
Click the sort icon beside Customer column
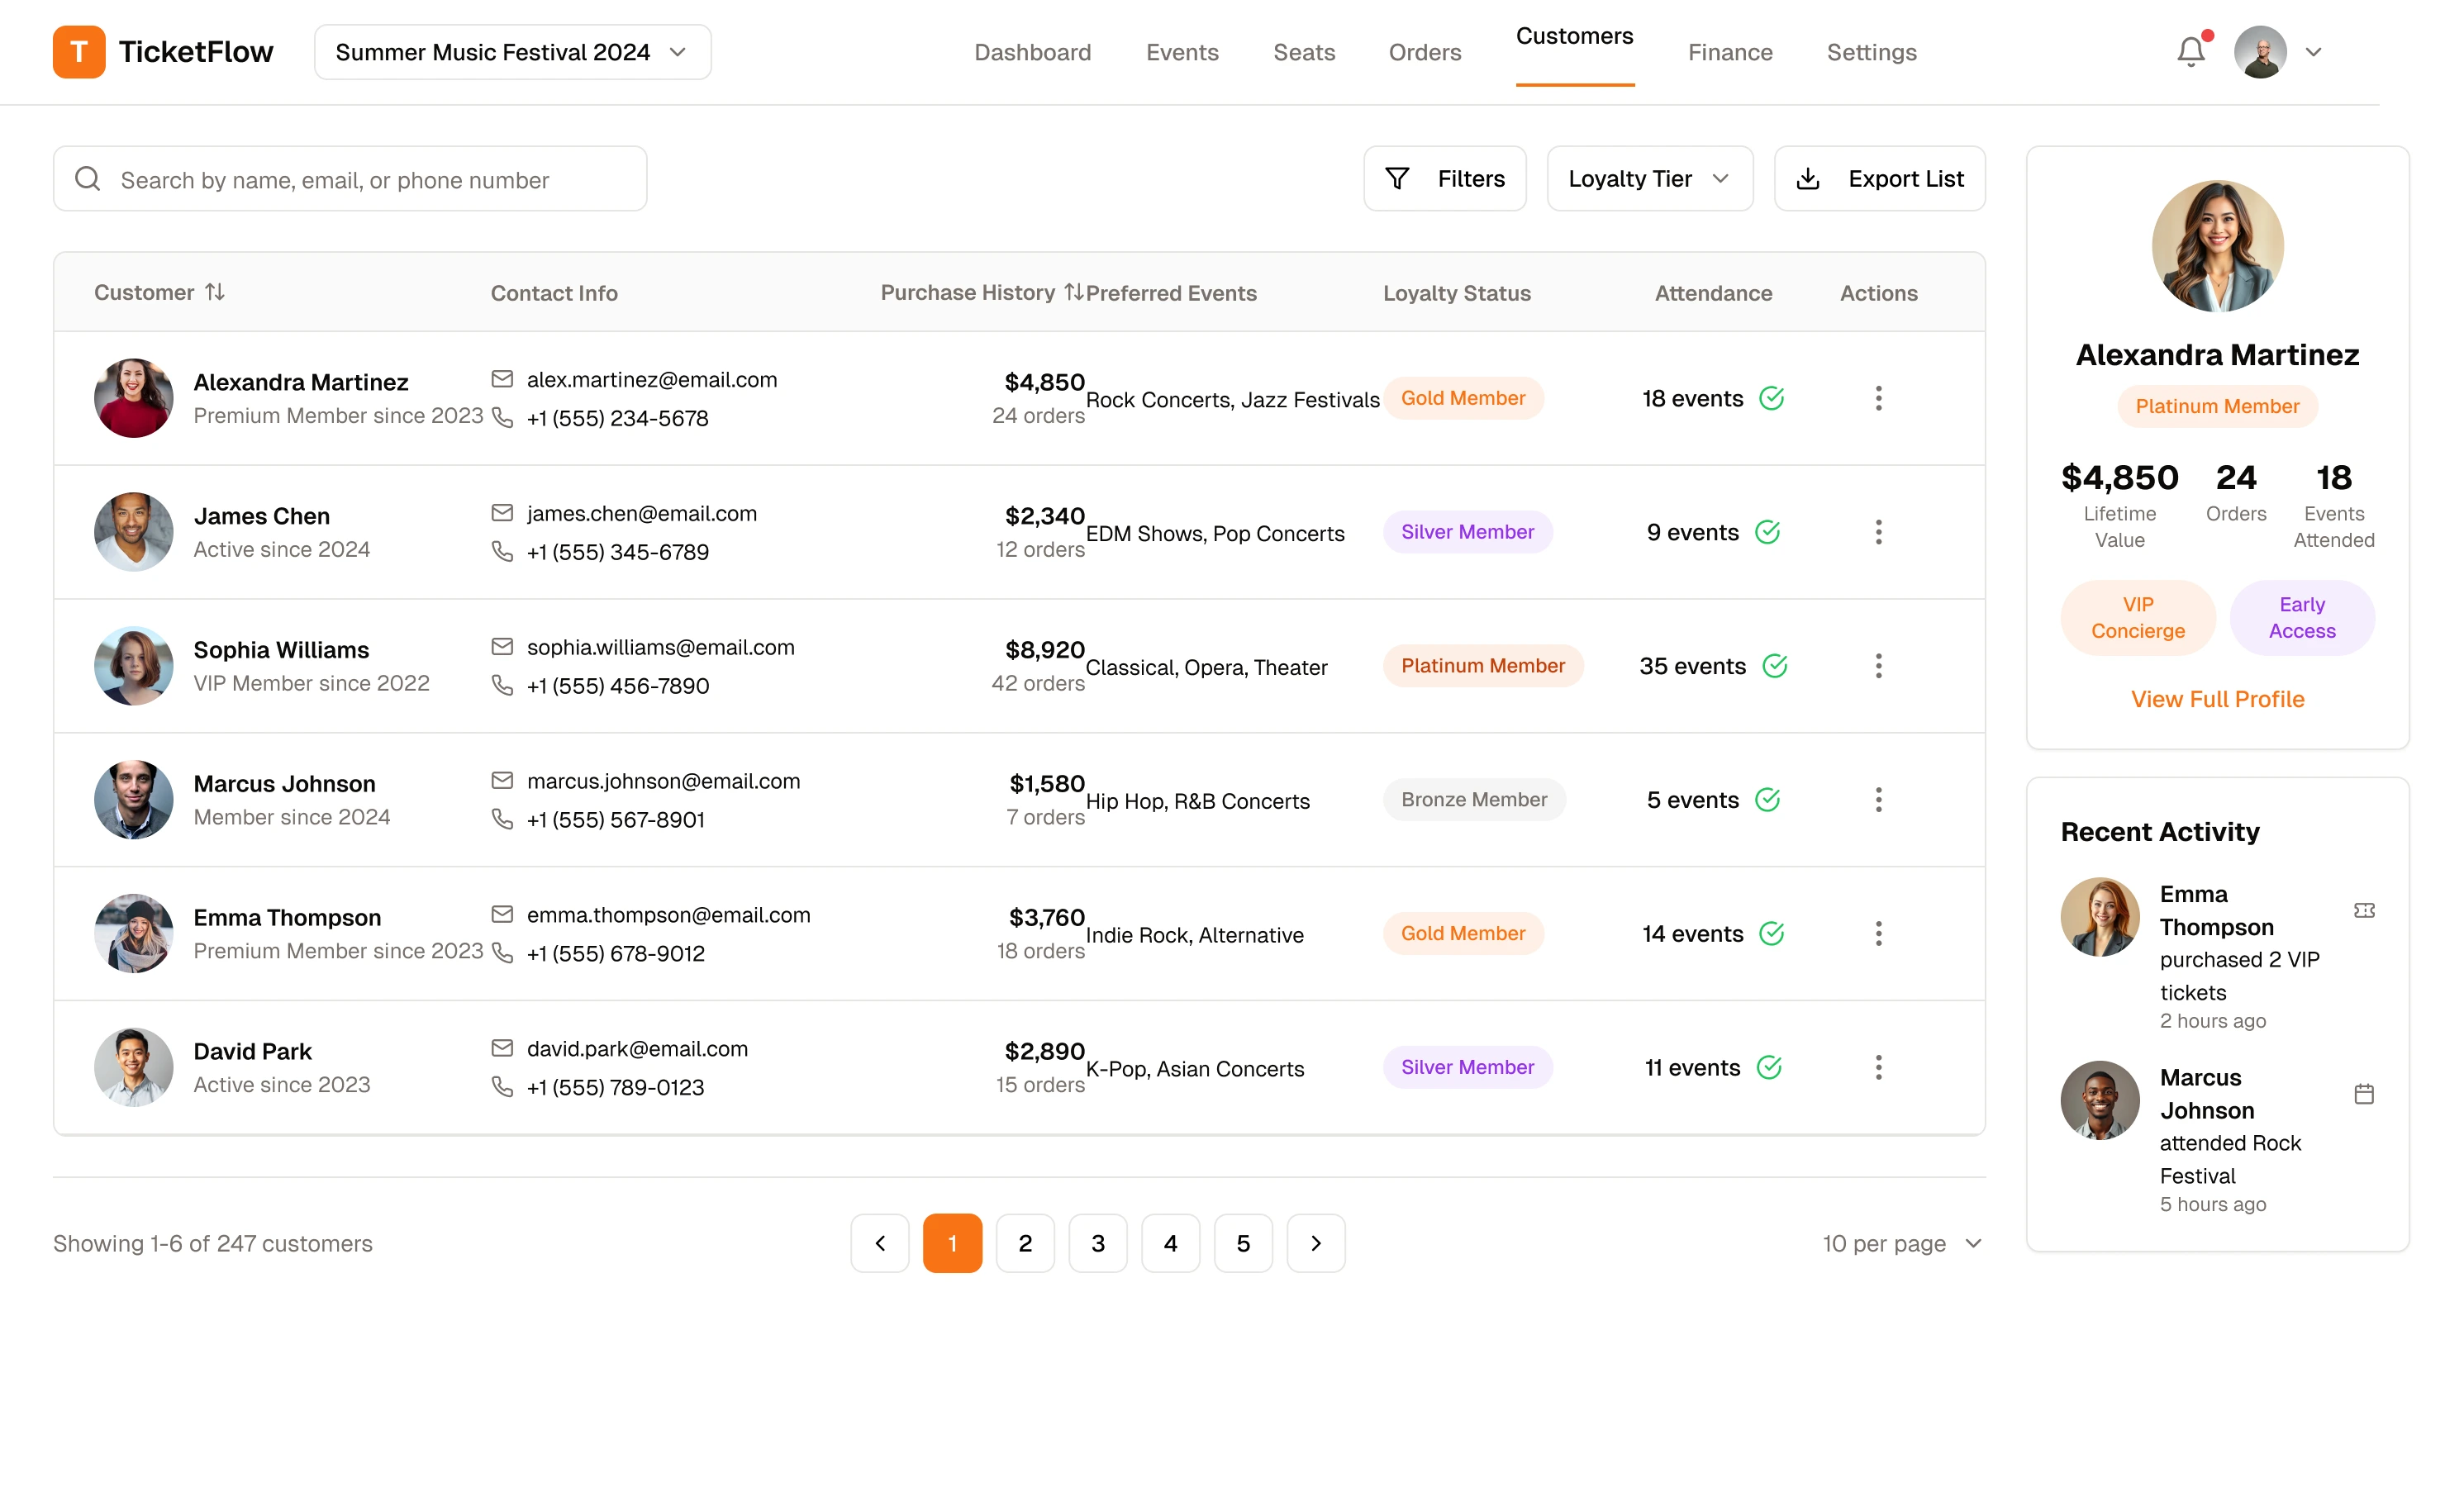215,292
